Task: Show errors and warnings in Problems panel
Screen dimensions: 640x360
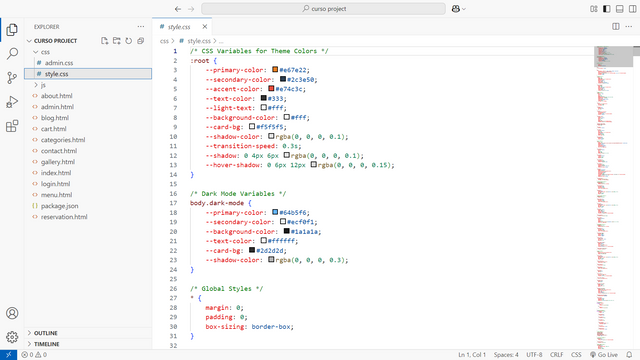Action: [x=34, y=355]
